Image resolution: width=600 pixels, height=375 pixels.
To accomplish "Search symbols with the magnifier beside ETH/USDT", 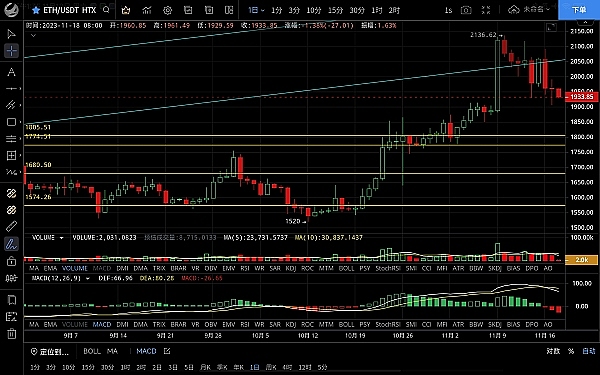I will pos(106,10).
